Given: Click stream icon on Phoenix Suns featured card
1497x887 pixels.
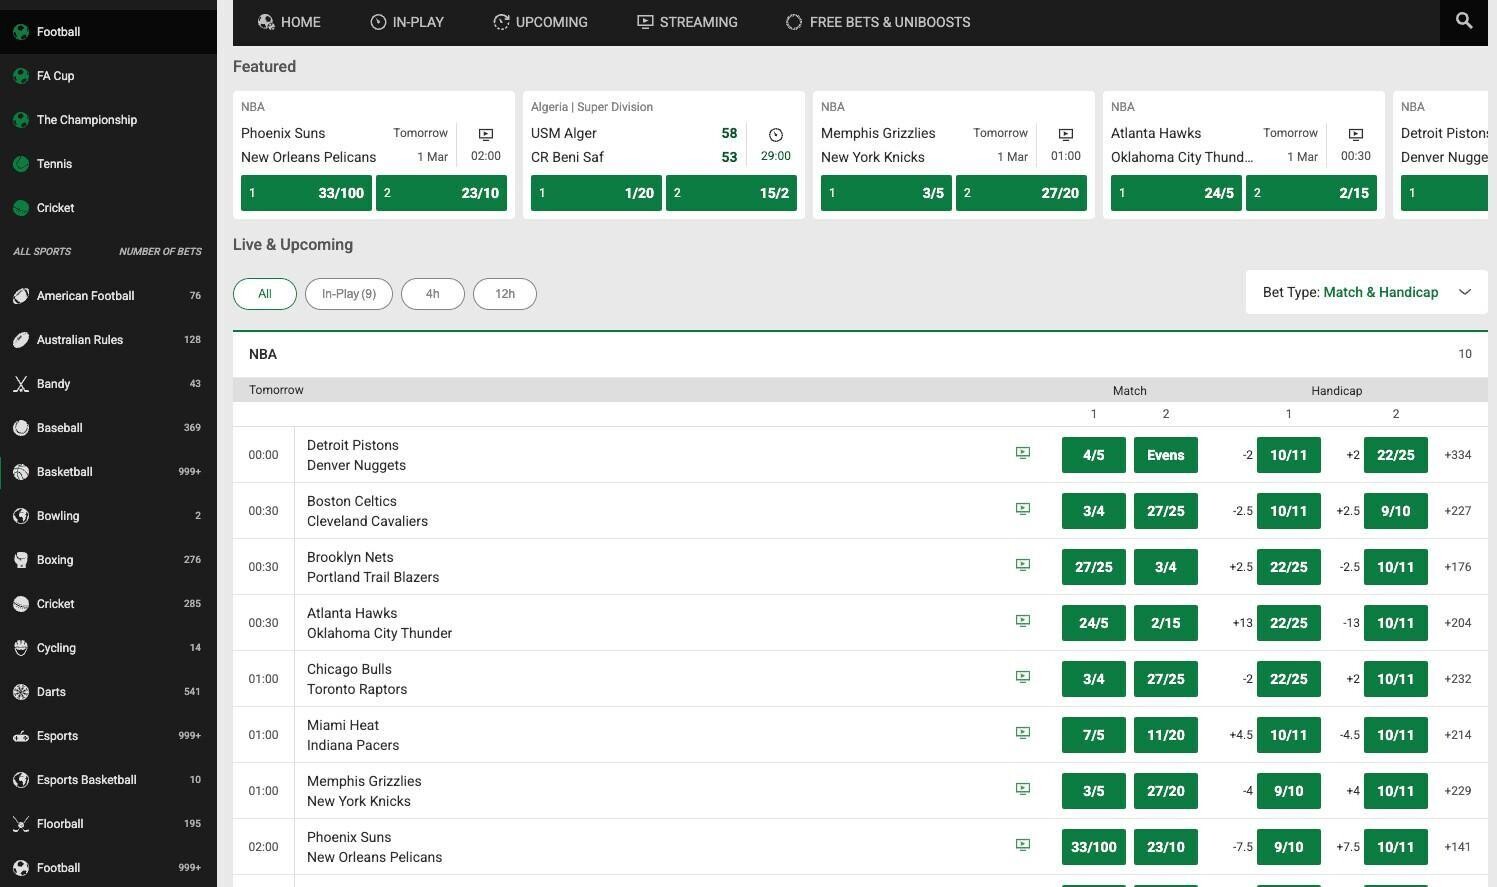Looking at the screenshot, I should [x=485, y=134].
